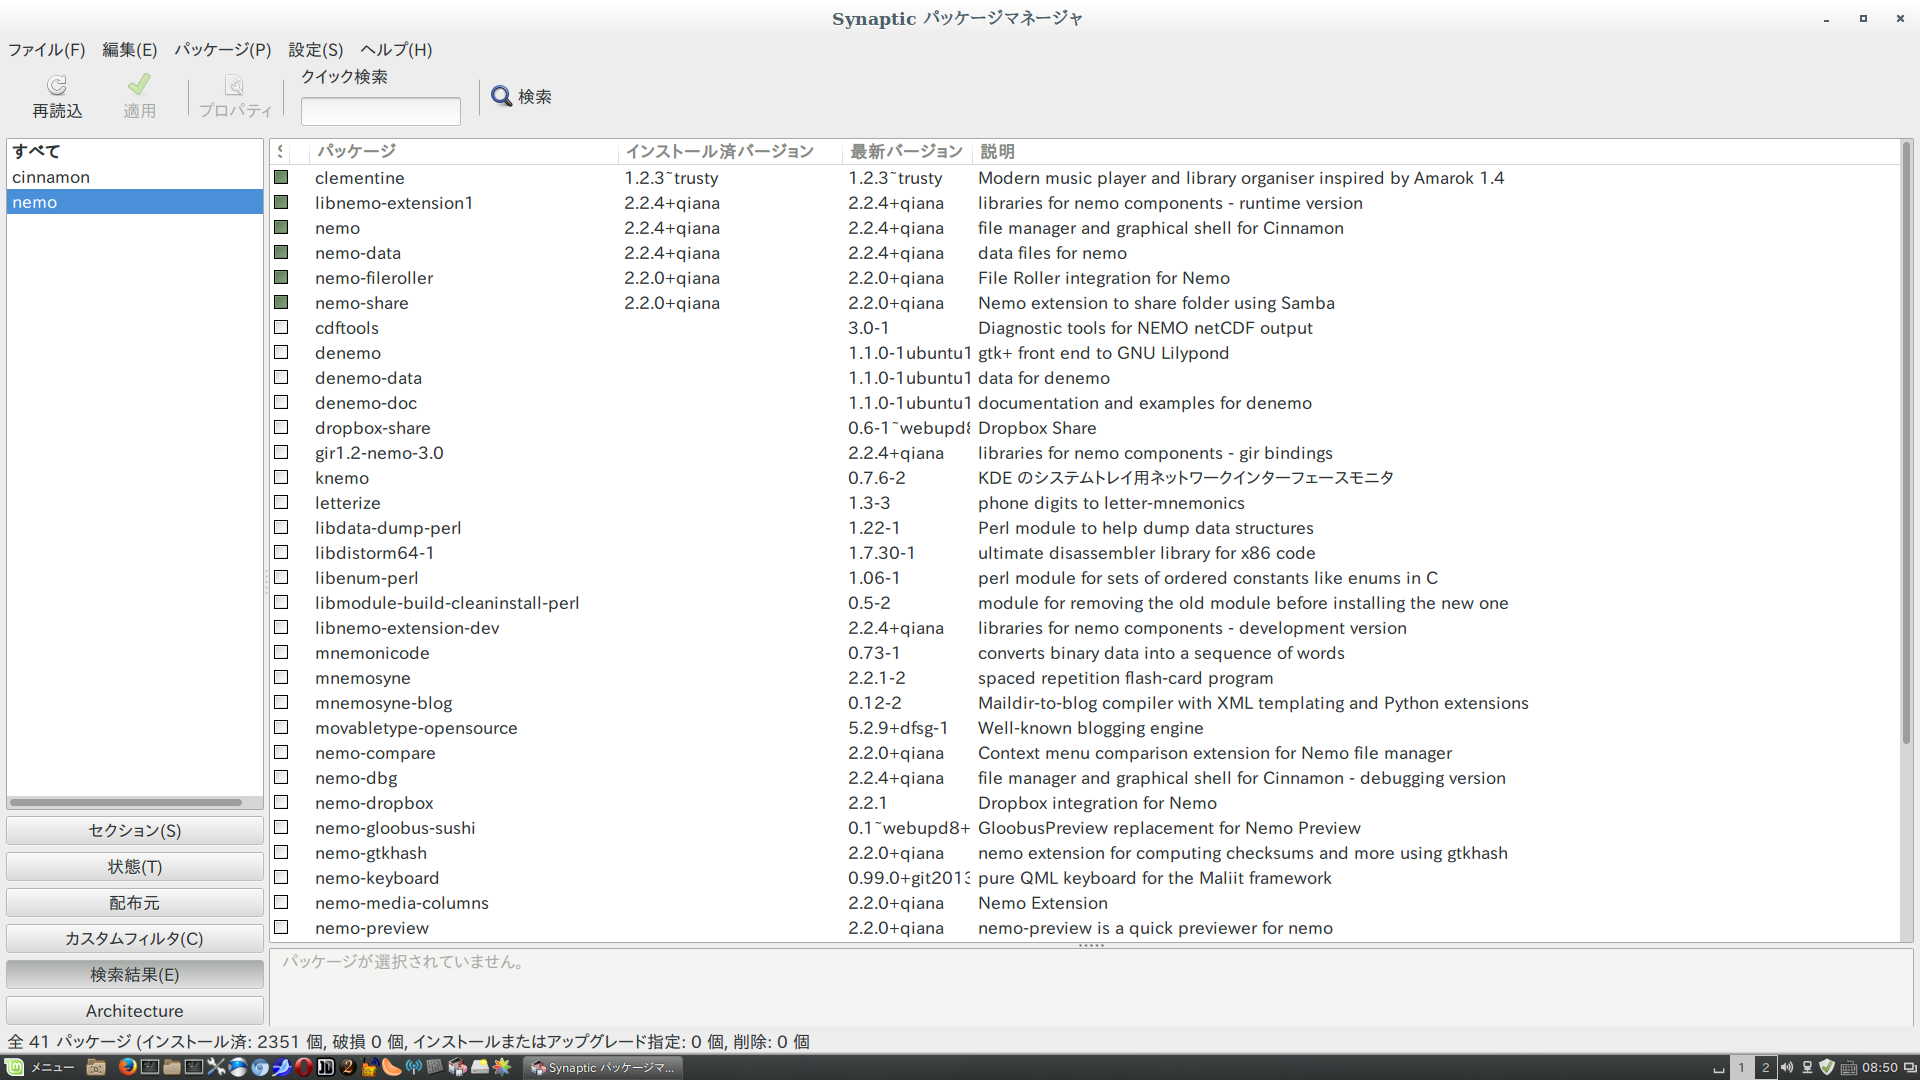Viewport: 1920px width, 1080px height.
Task: Switch to workspace 1 in the panel
Action: pyautogui.click(x=1741, y=1067)
